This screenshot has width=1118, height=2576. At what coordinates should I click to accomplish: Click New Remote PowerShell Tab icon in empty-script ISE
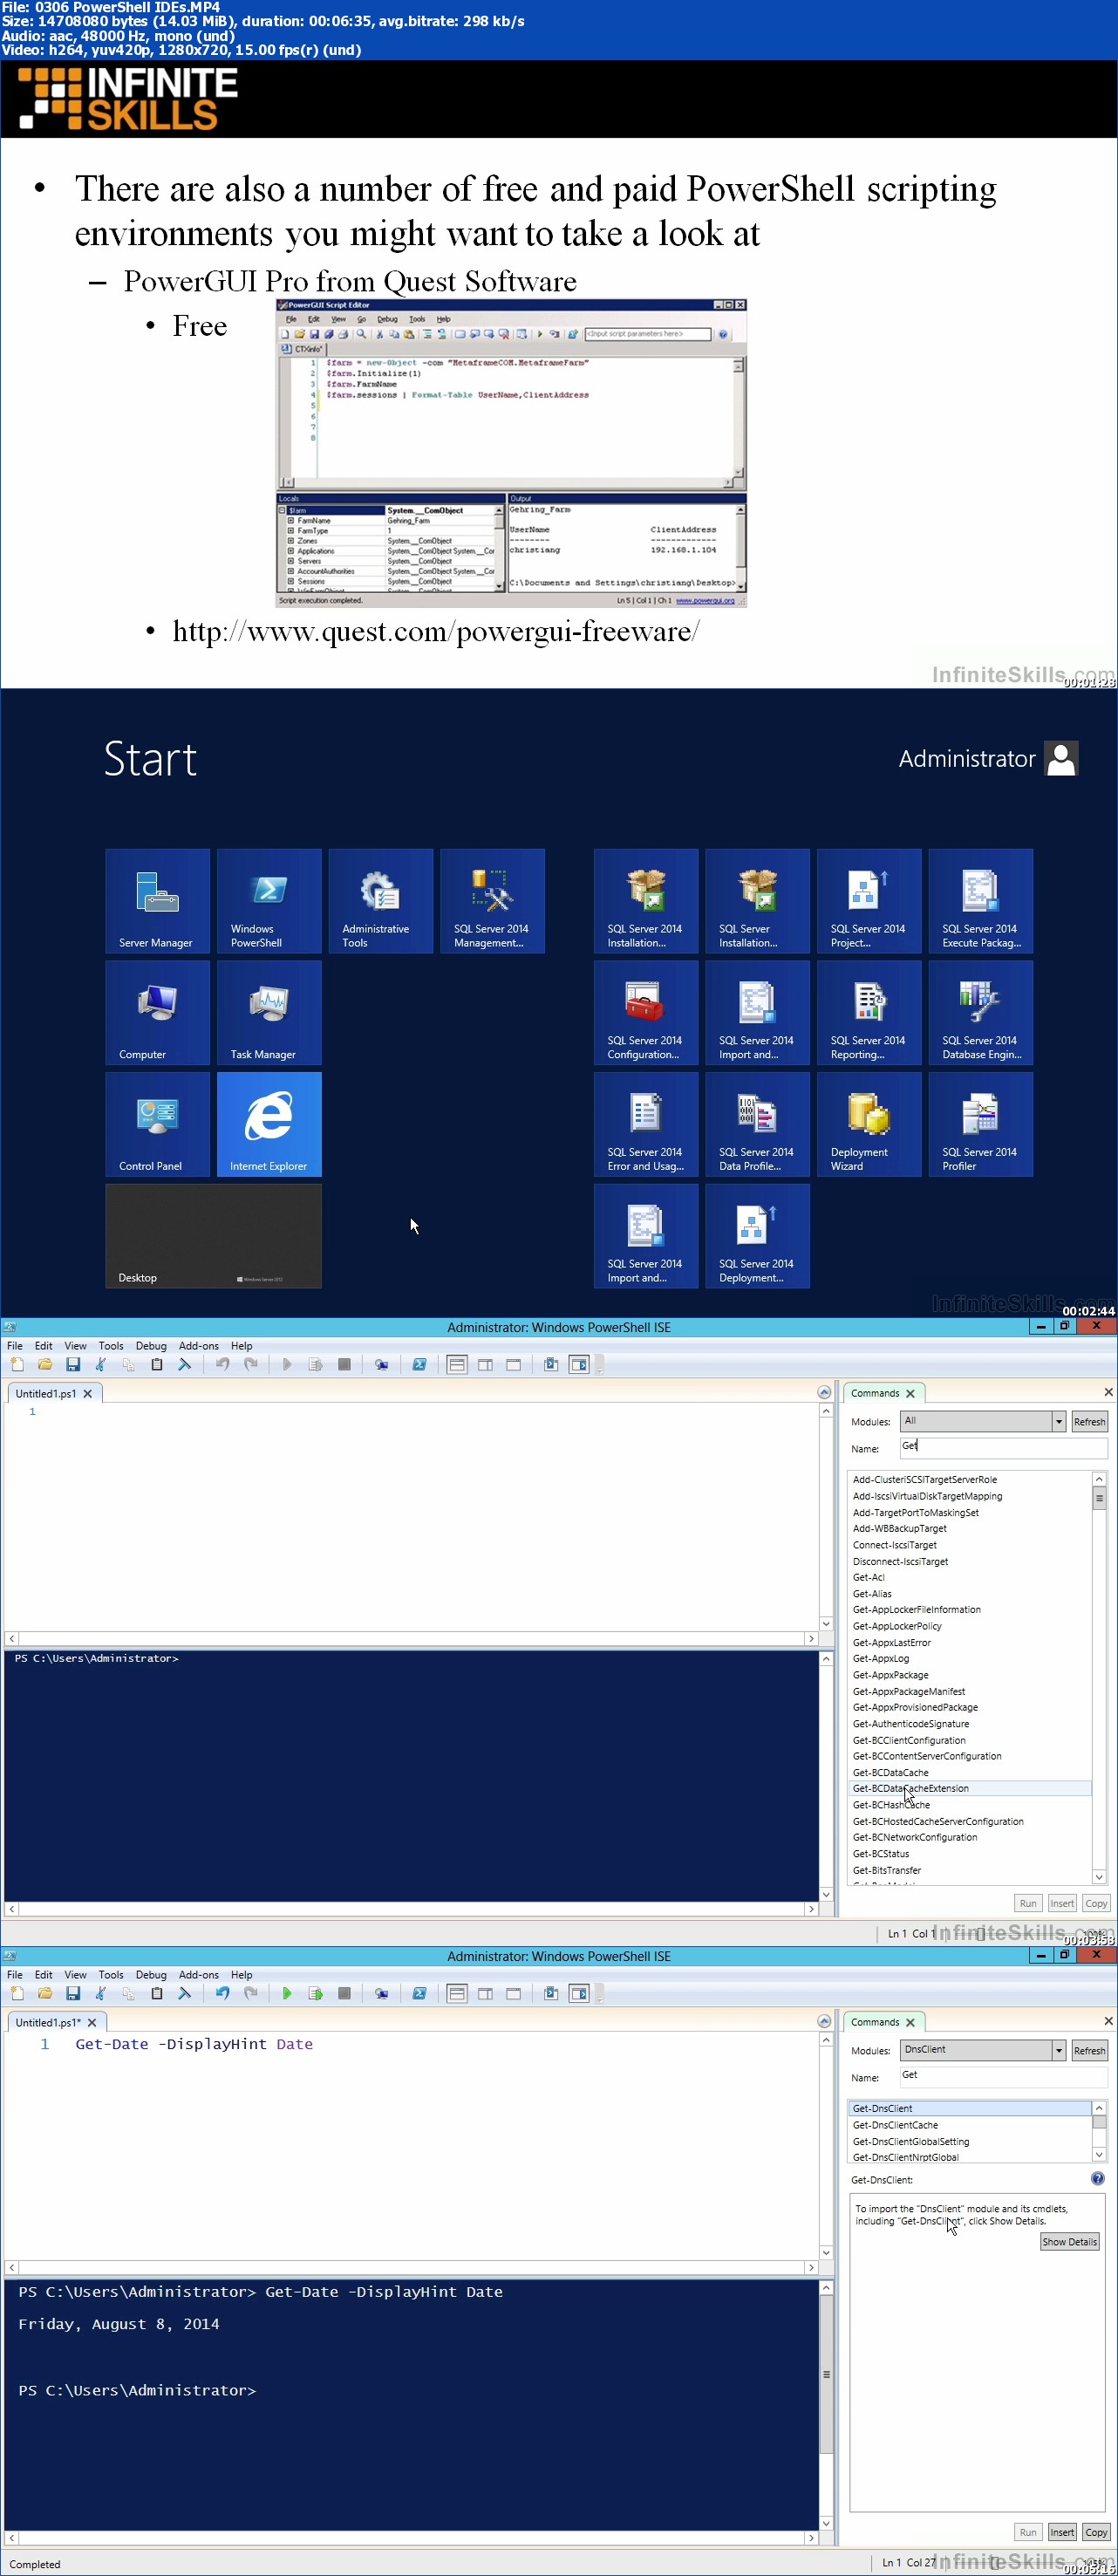pos(381,1364)
